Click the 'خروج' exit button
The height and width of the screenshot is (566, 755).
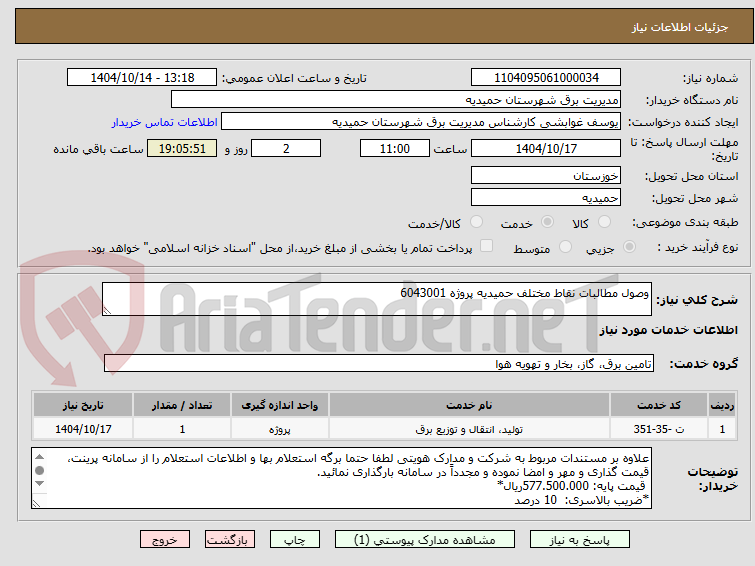[x=165, y=540]
